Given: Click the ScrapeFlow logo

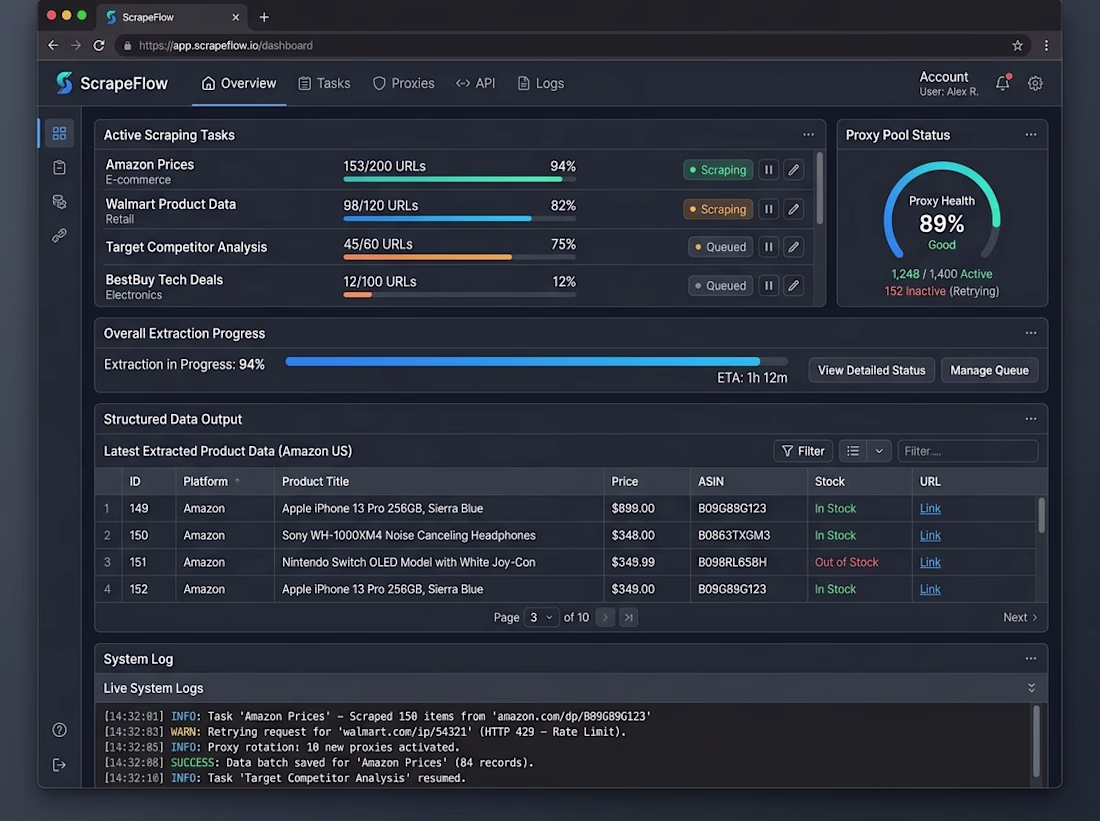Looking at the screenshot, I should click(x=112, y=83).
